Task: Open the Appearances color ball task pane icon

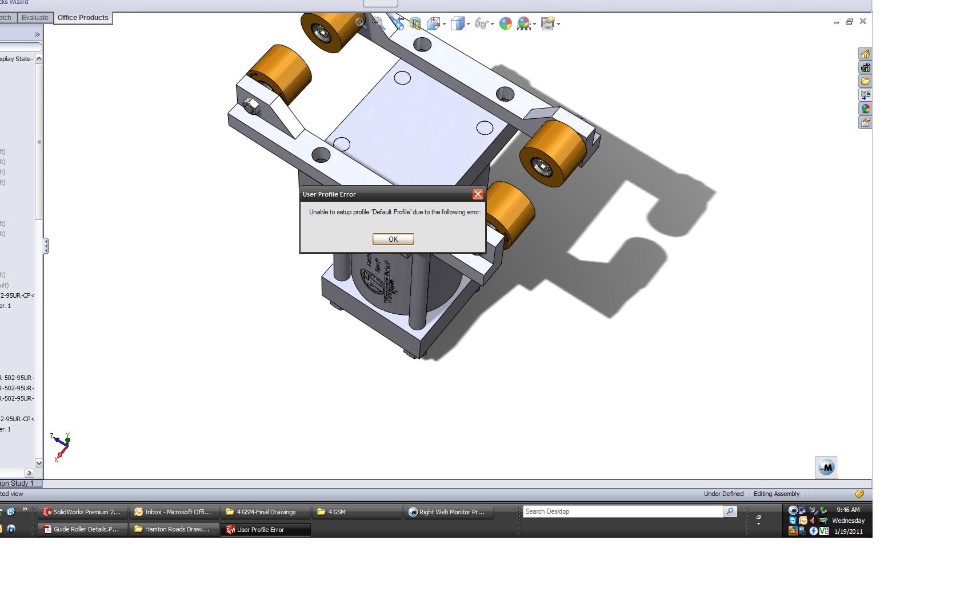Action: (865, 108)
